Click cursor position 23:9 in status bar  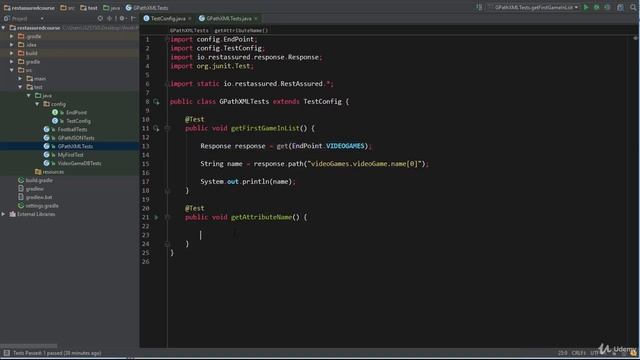click(x=562, y=353)
